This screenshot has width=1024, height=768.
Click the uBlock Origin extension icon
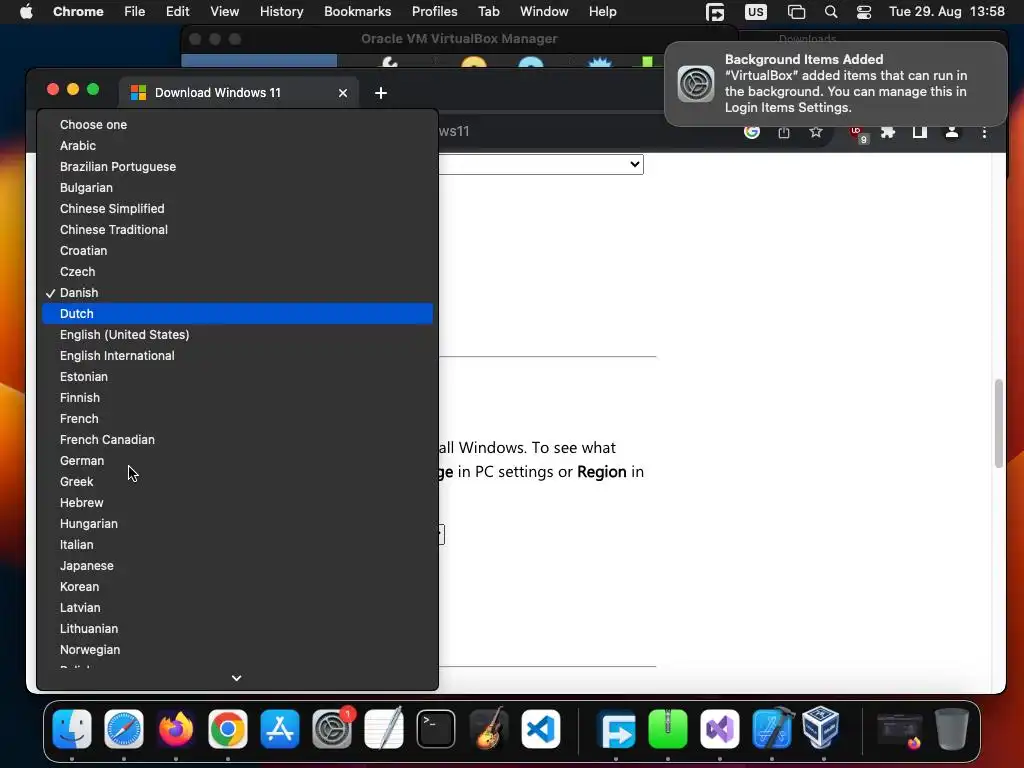coord(858,134)
